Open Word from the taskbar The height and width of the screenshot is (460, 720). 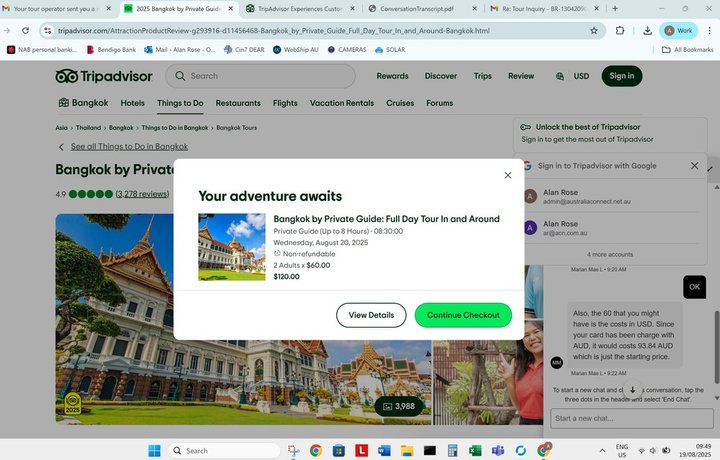(384, 451)
